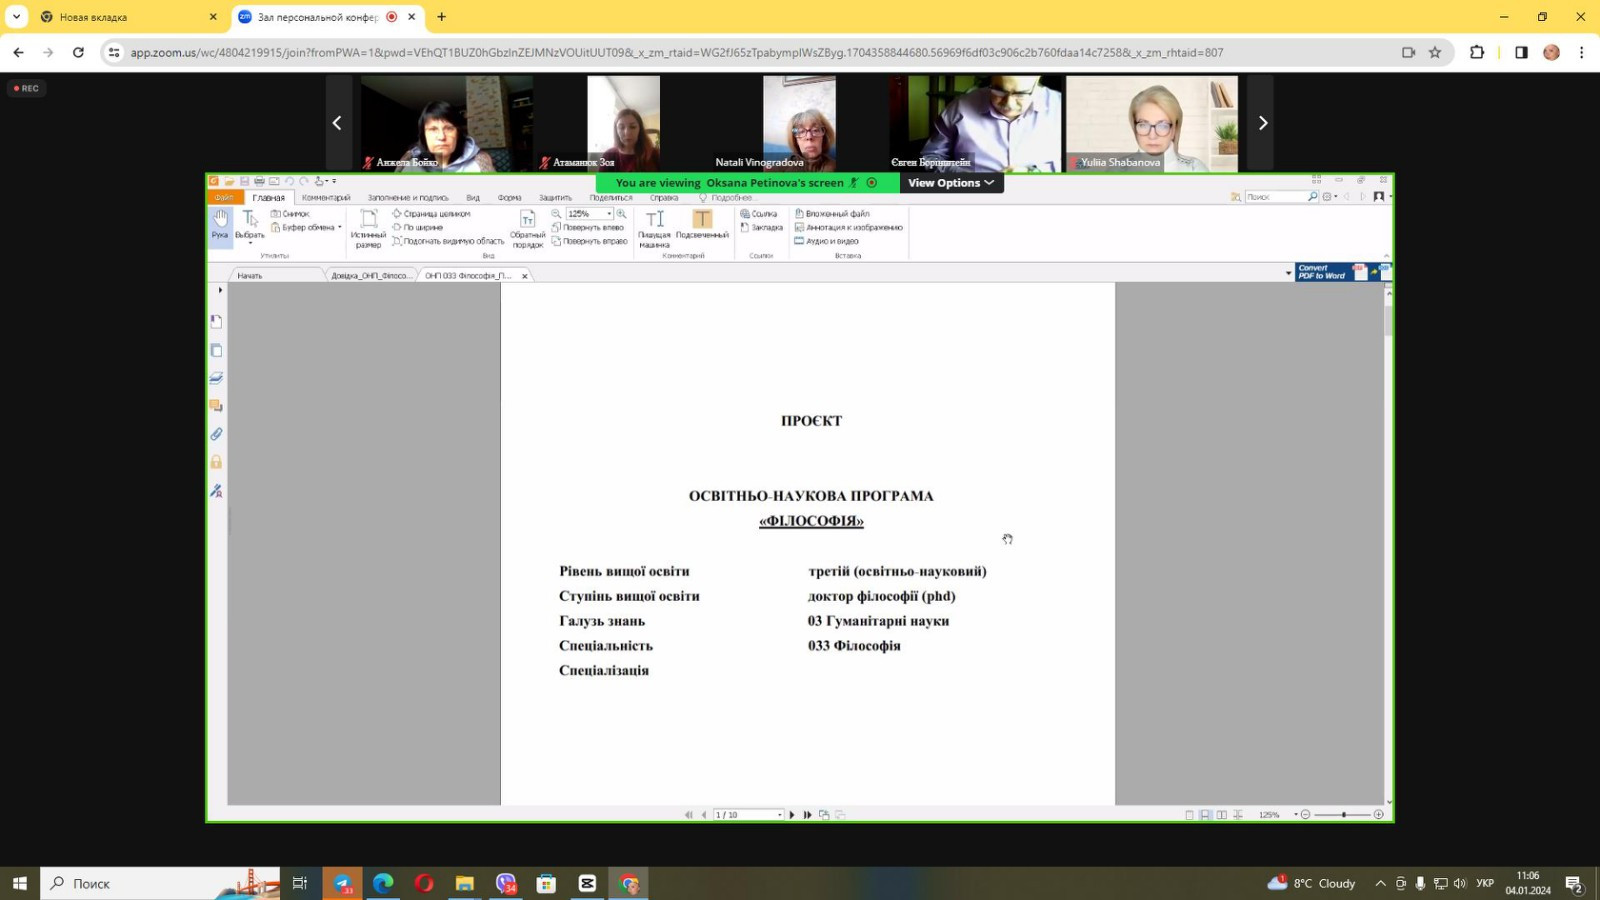Select Natali Vinogradova's video thumbnail
Image resolution: width=1600 pixels, height=900 pixels.
(x=800, y=123)
